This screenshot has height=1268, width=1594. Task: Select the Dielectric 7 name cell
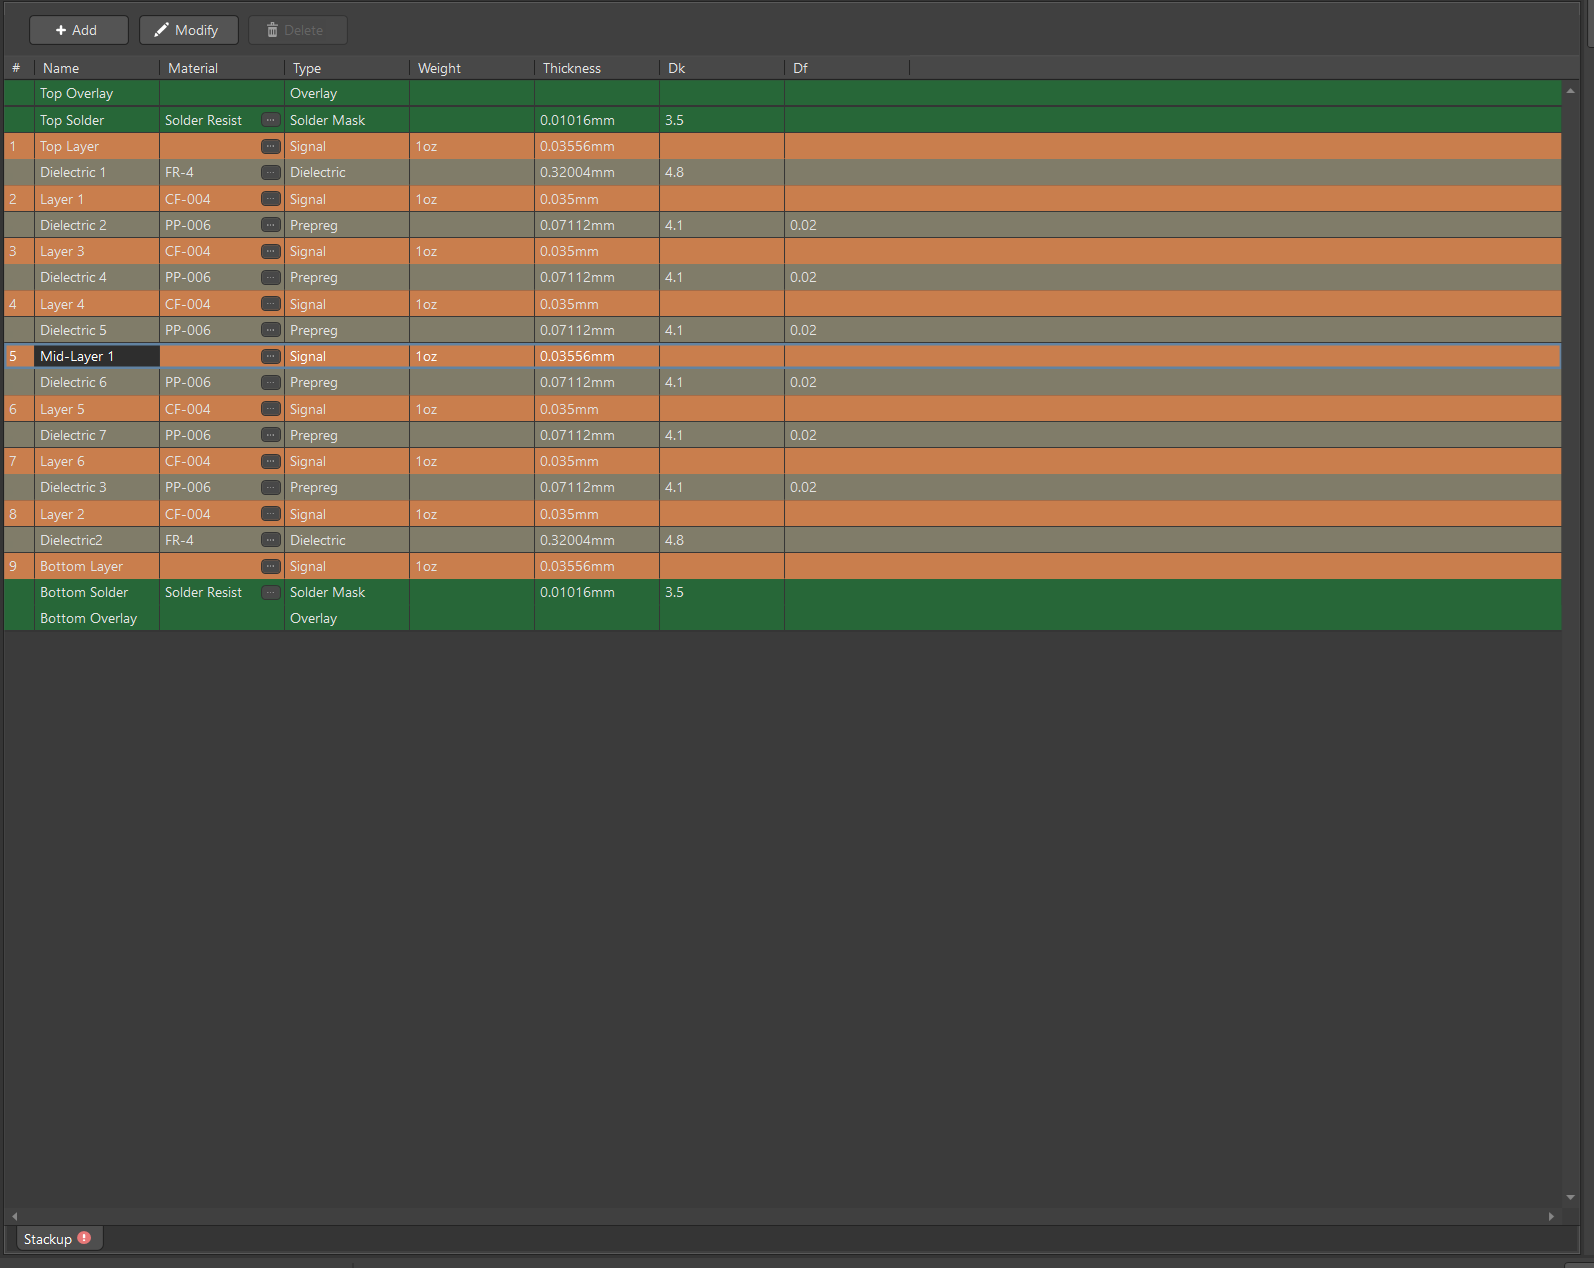click(x=97, y=435)
